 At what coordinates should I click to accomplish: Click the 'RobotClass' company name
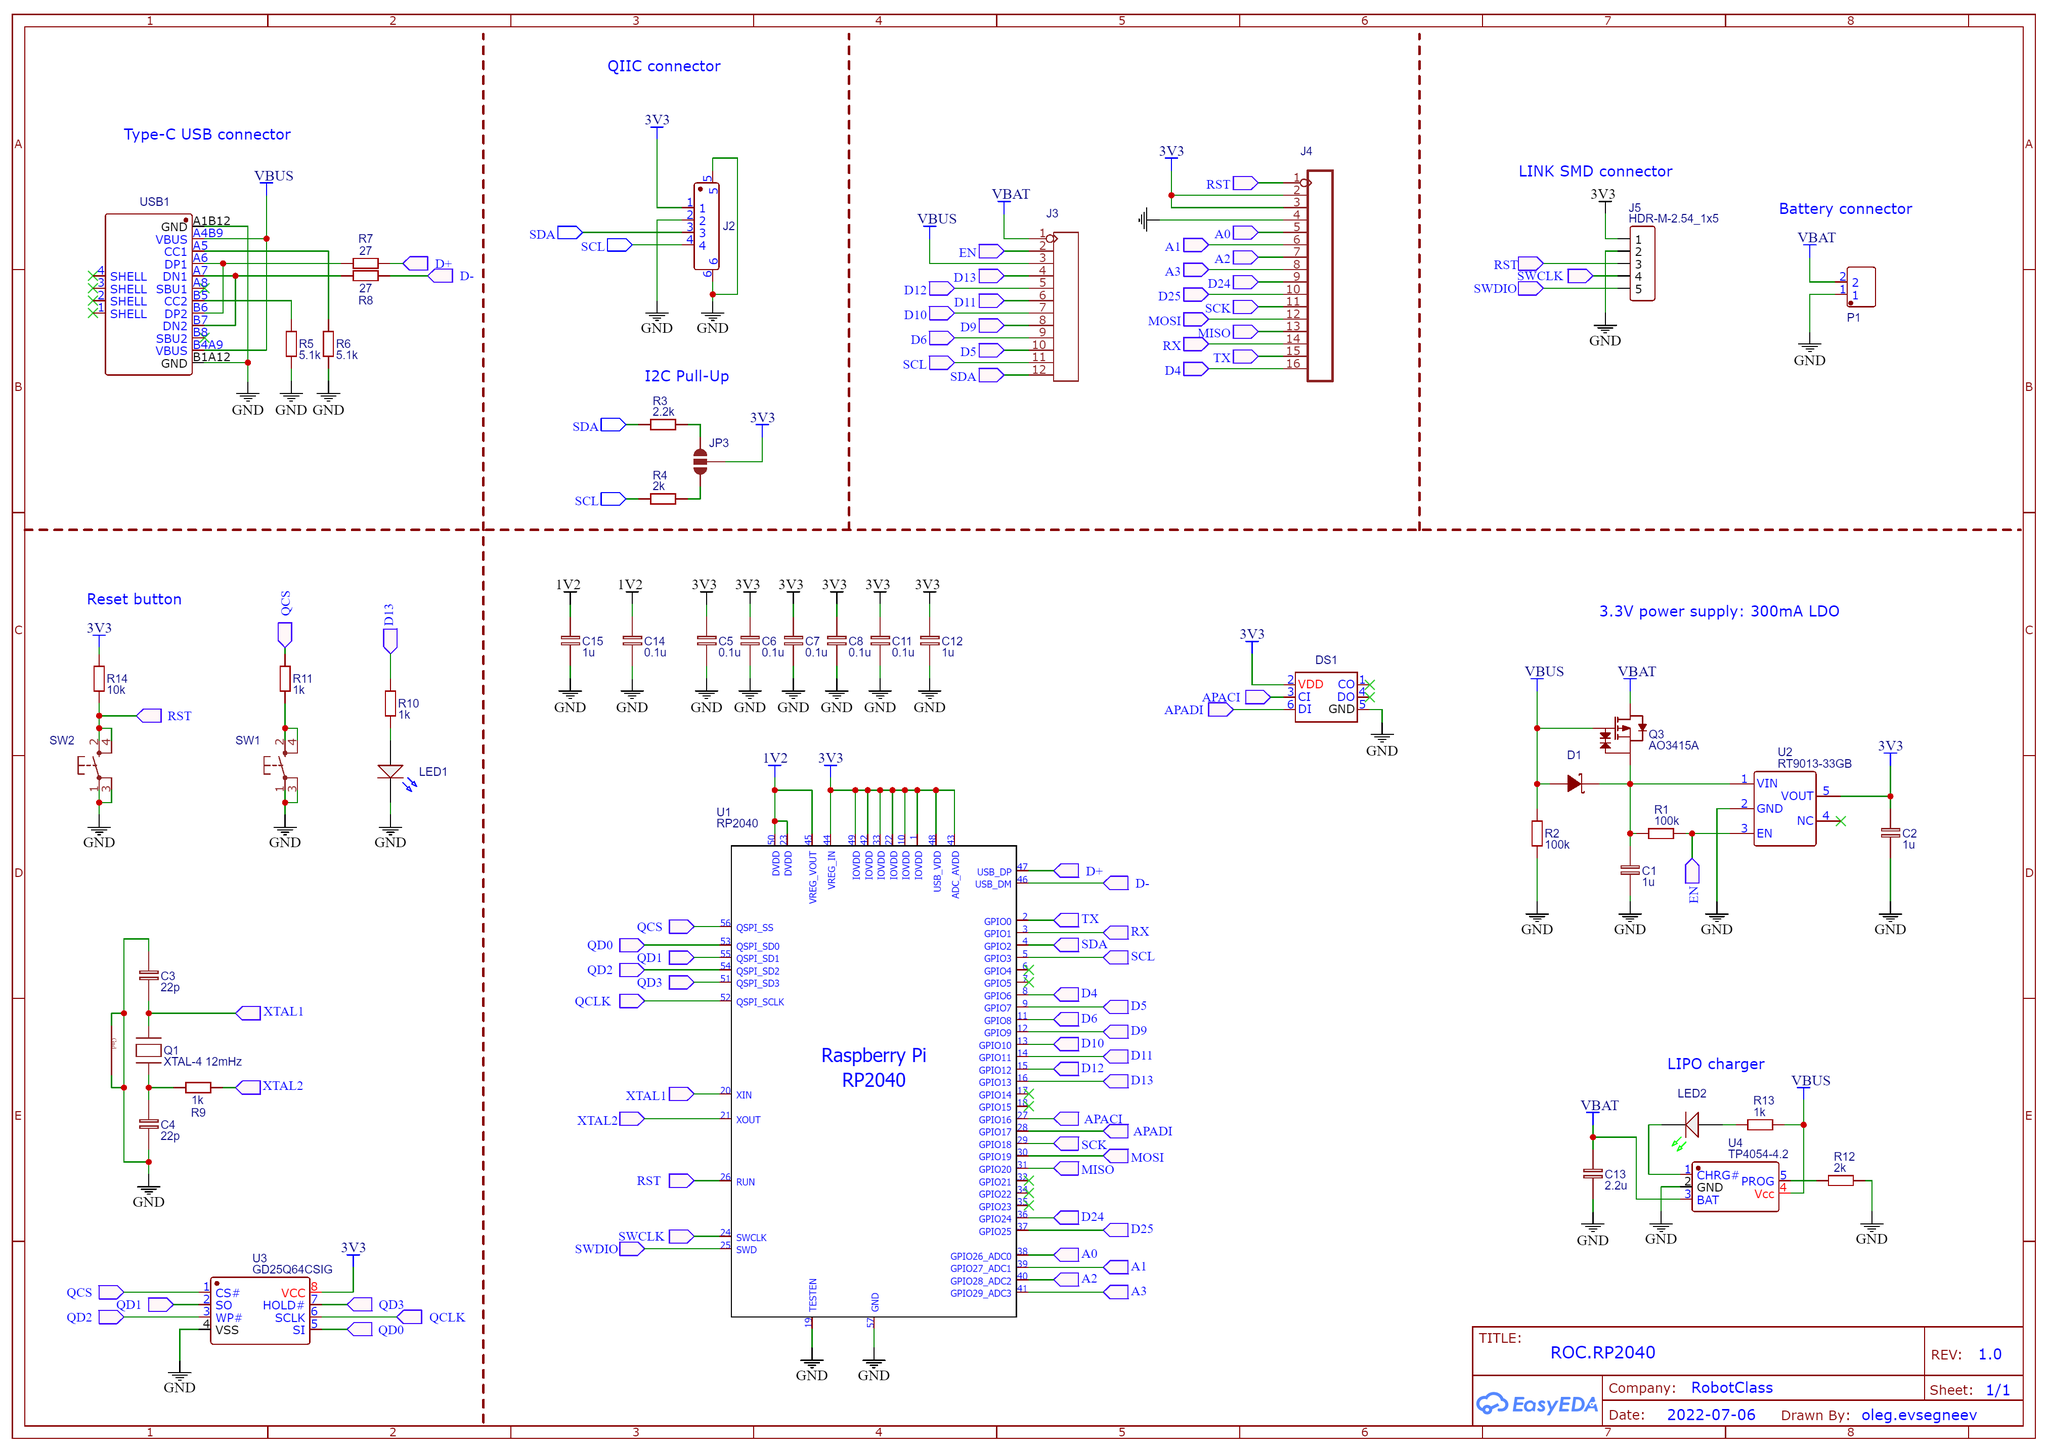click(1732, 1388)
